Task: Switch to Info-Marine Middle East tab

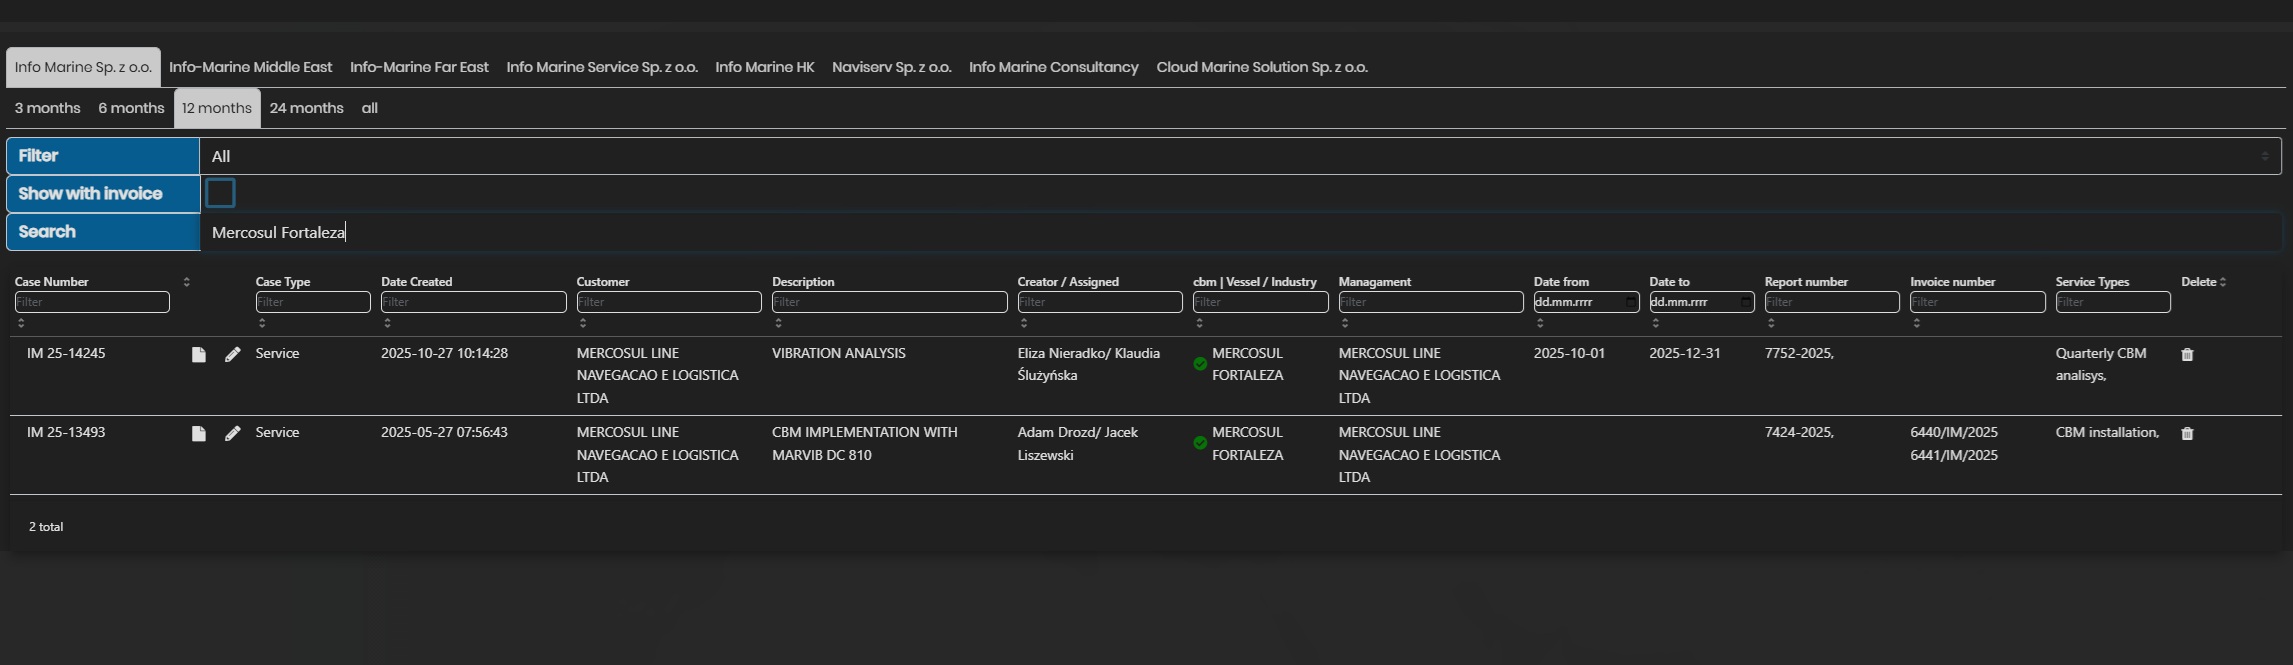Action: tap(250, 67)
